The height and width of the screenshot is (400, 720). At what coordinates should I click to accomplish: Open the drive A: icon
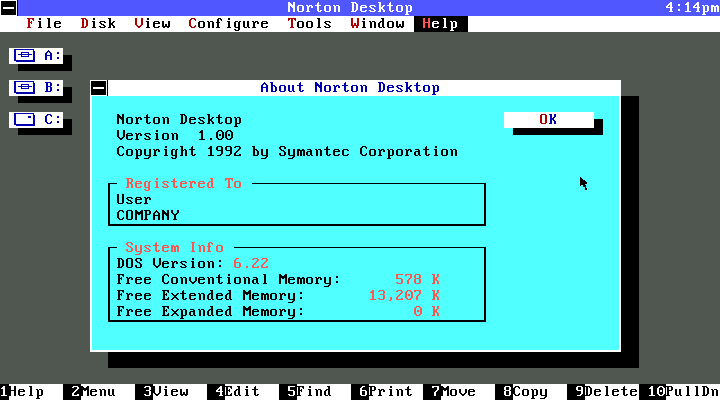[36, 56]
